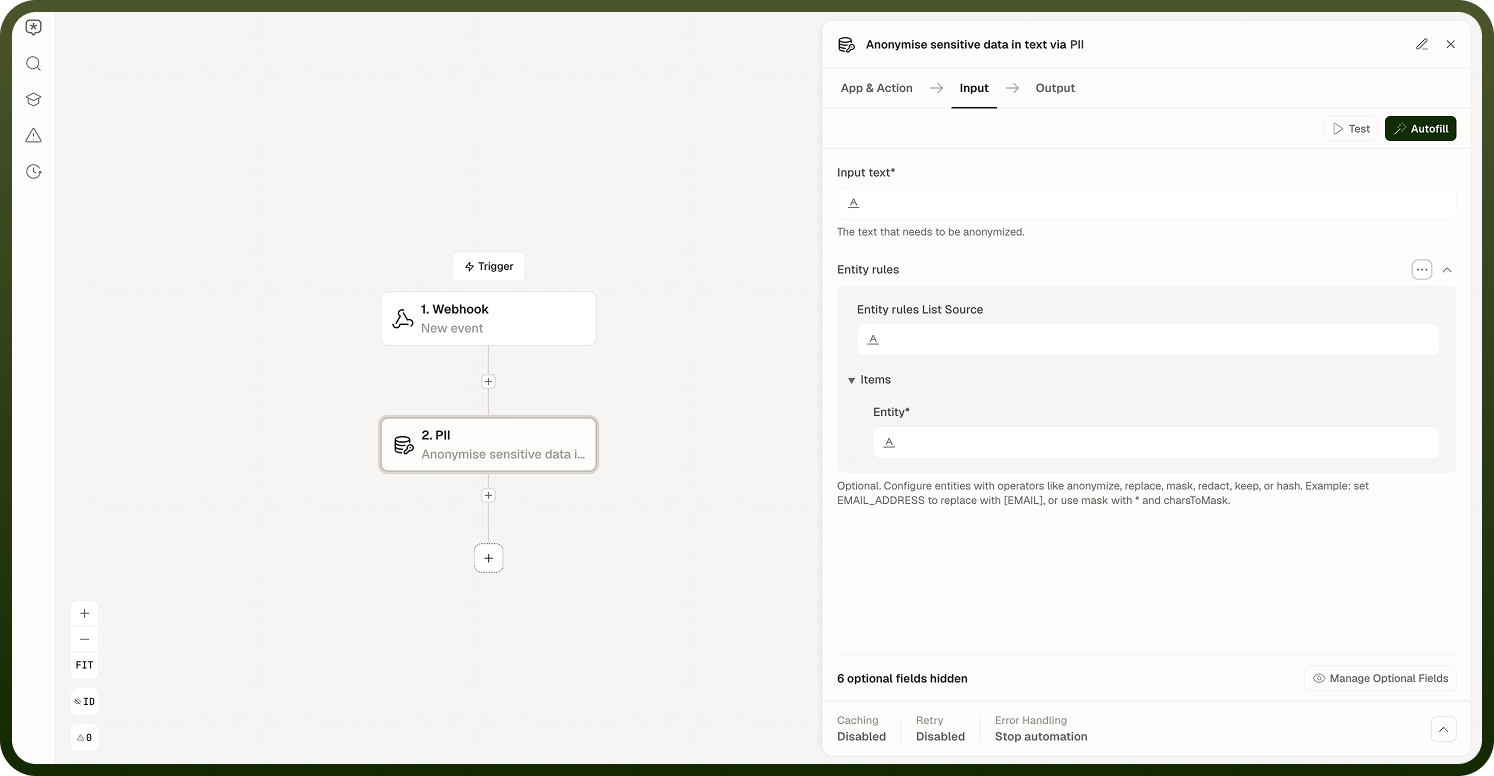Open the history clock icon in sidebar

point(33,172)
